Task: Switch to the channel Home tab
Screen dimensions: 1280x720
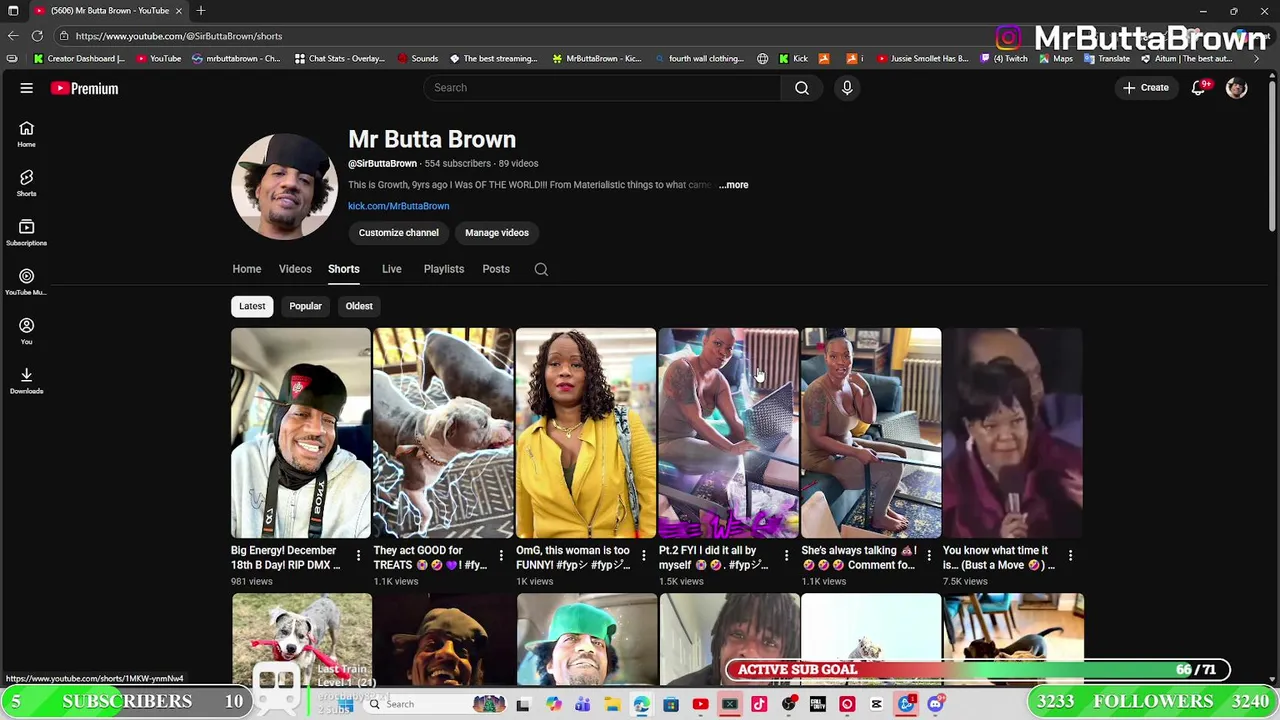Action: [246, 269]
